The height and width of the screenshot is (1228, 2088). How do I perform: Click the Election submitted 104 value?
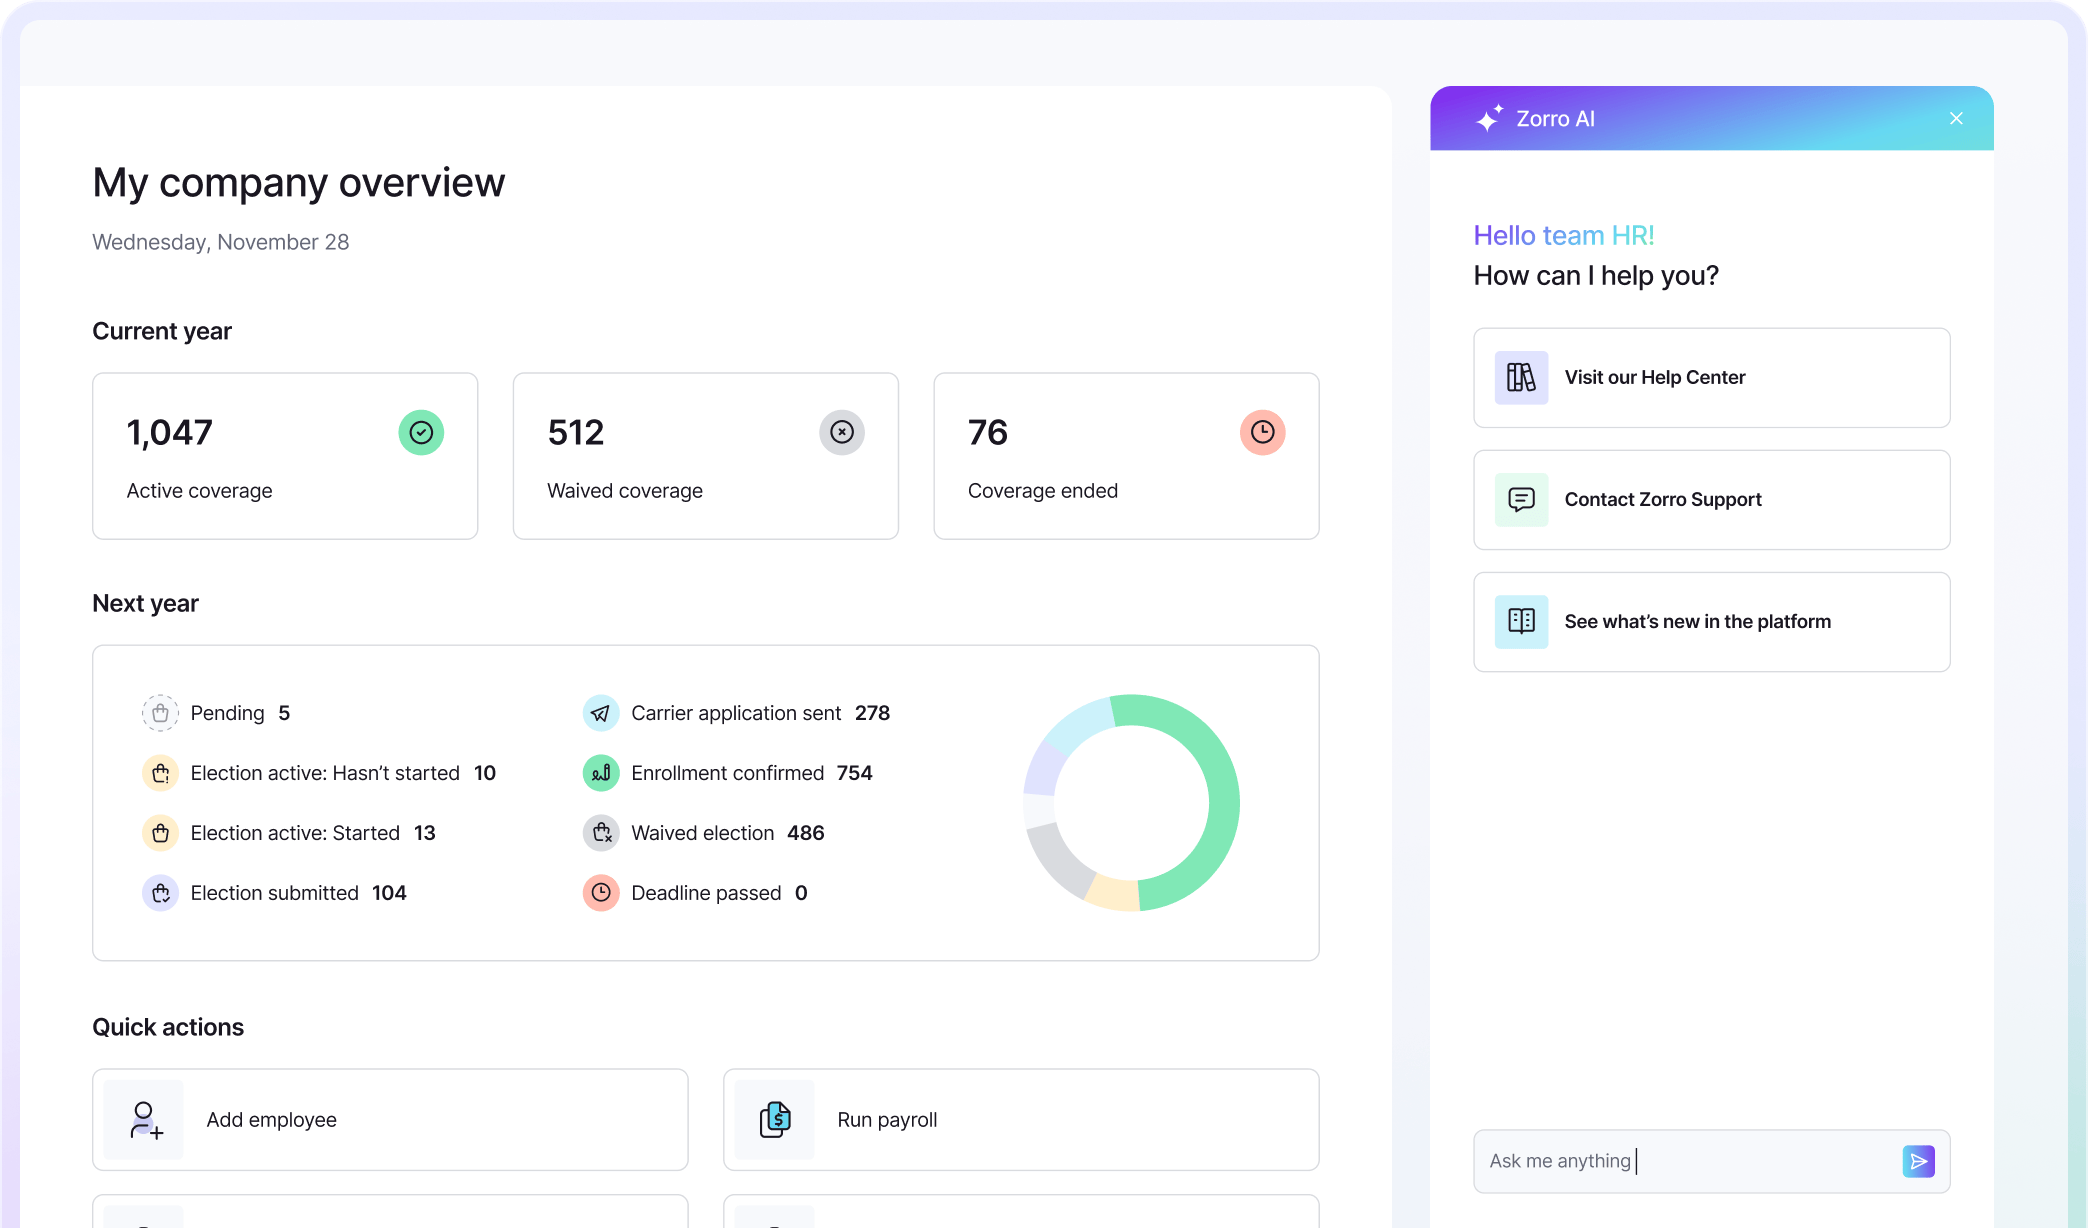(x=389, y=893)
